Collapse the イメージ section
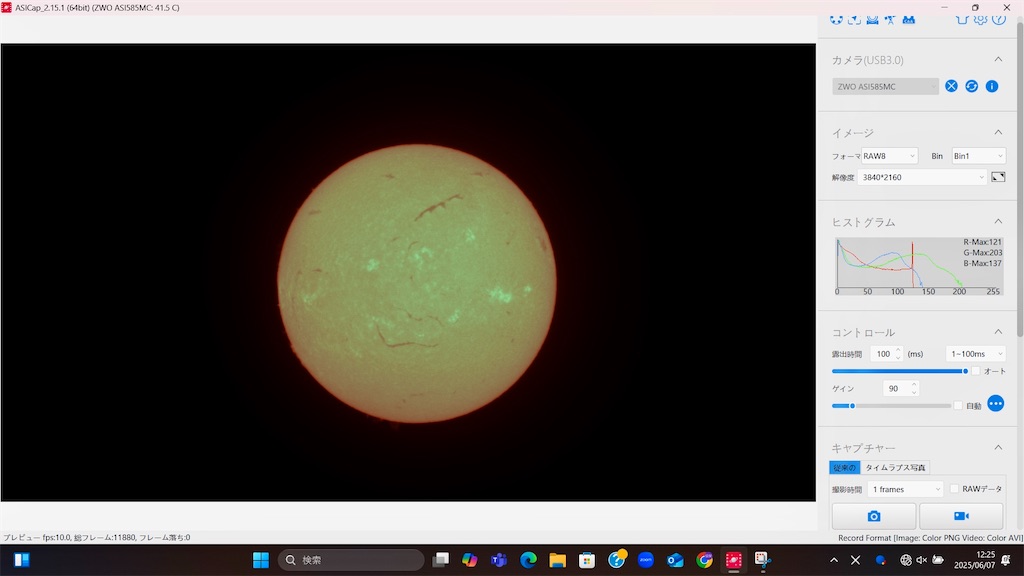Screen dimensions: 1024x576 click(998, 132)
